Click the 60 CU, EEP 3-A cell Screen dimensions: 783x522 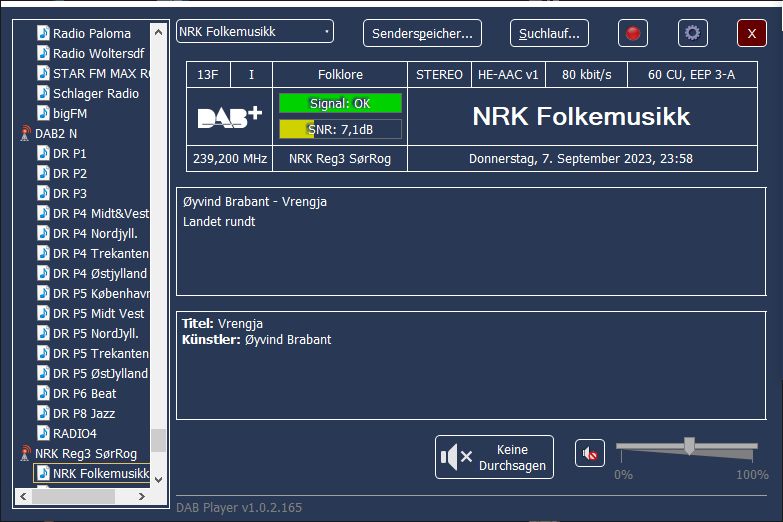(692, 75)
